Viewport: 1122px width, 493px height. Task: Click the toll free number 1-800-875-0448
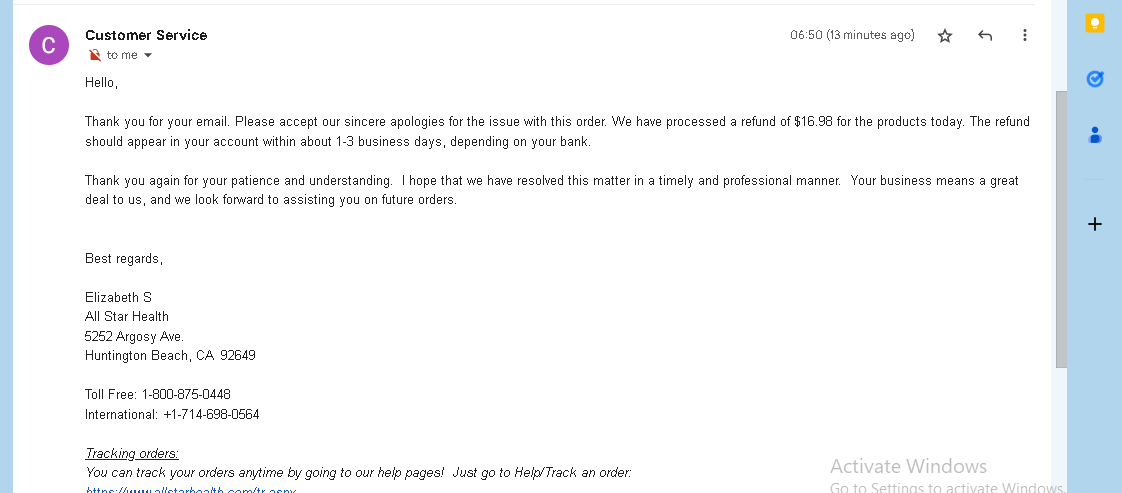tap(186, 394)
